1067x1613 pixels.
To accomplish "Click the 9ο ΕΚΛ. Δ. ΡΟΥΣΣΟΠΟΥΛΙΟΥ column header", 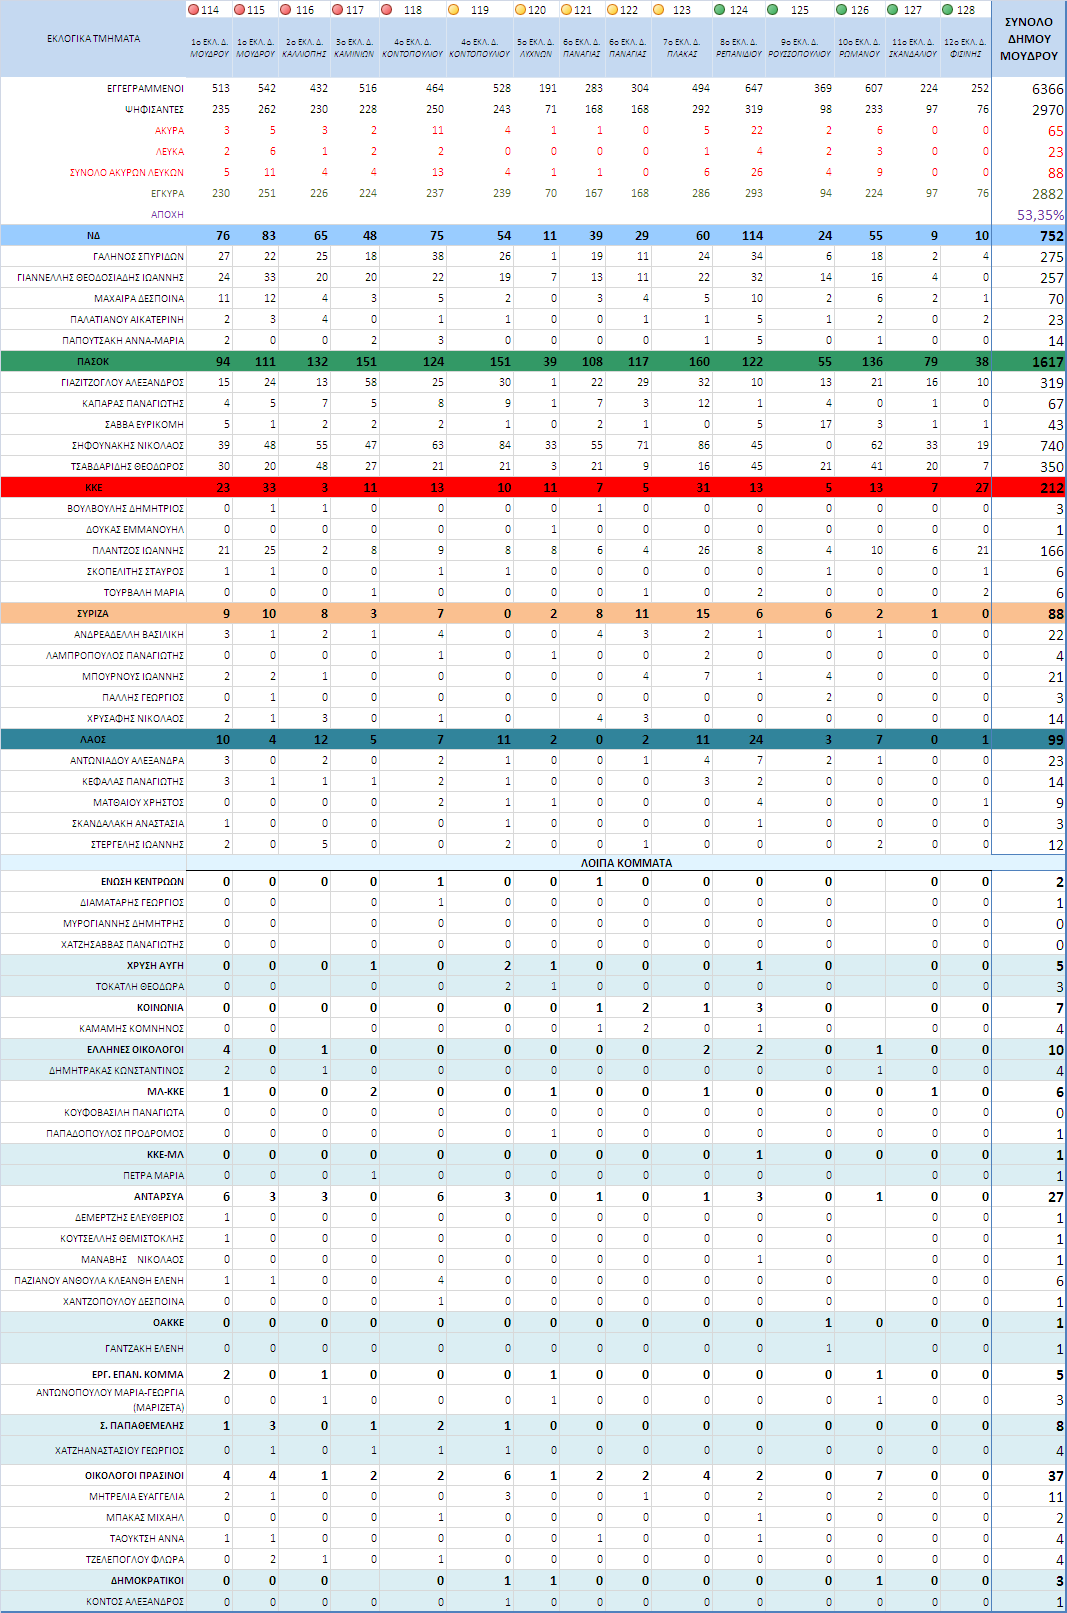I will click(800, 48).
